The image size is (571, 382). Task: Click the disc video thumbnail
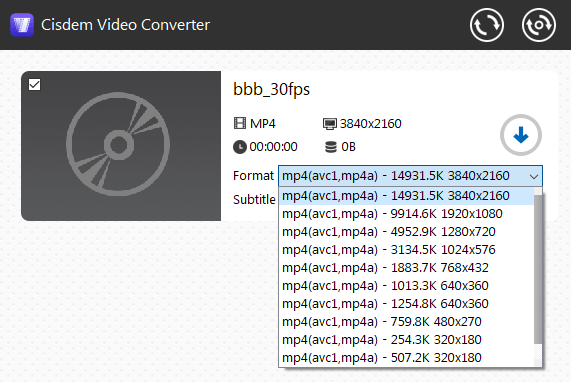click(x=121, y=146)
